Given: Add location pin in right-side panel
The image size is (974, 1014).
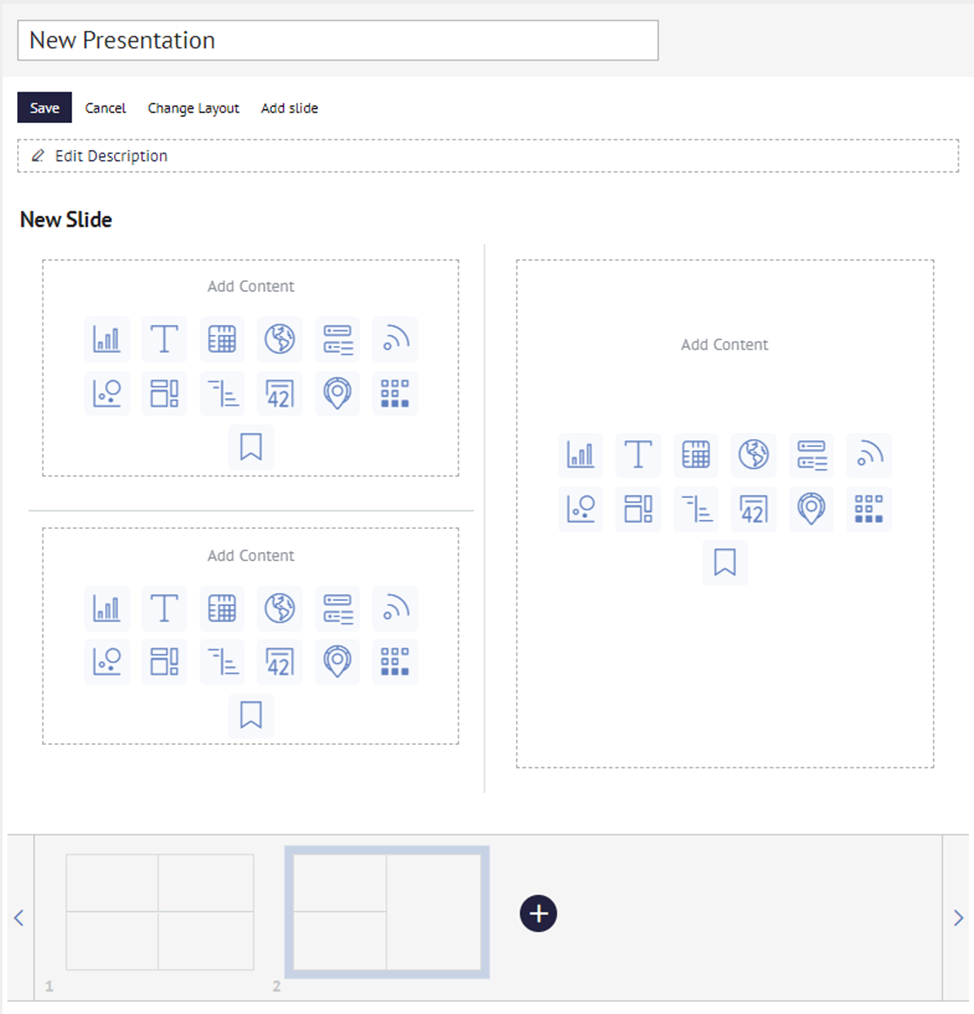Looking at the screenshot, I should (812, 509).
